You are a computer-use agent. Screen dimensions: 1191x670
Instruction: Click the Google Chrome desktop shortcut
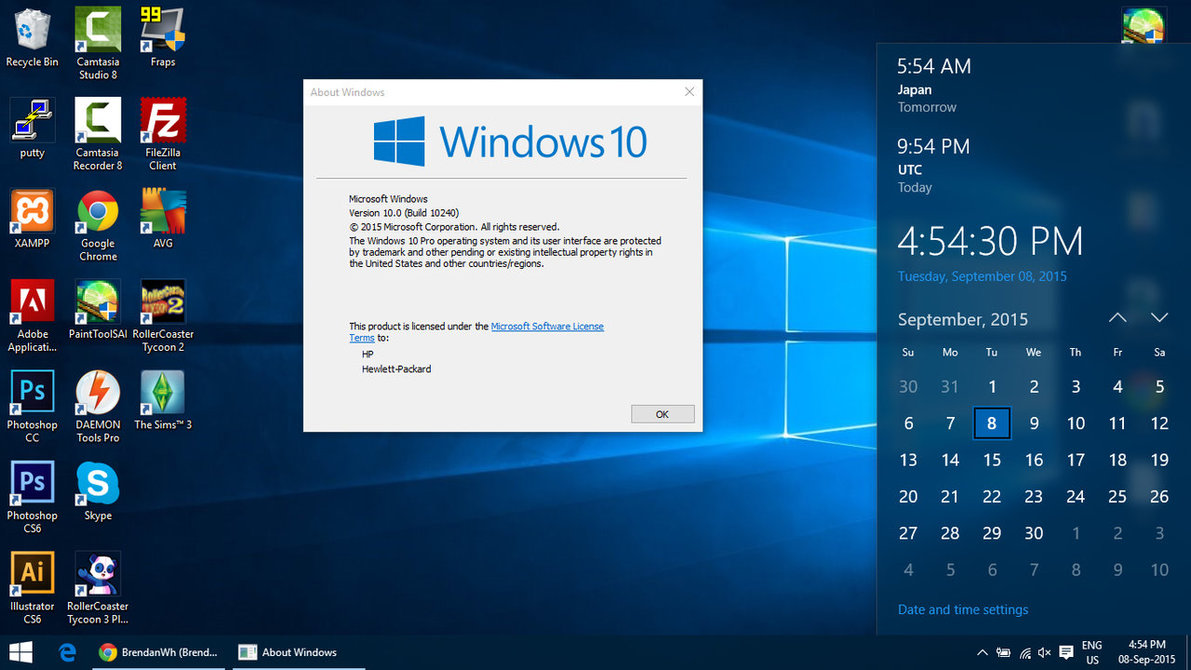coord(97,225)
